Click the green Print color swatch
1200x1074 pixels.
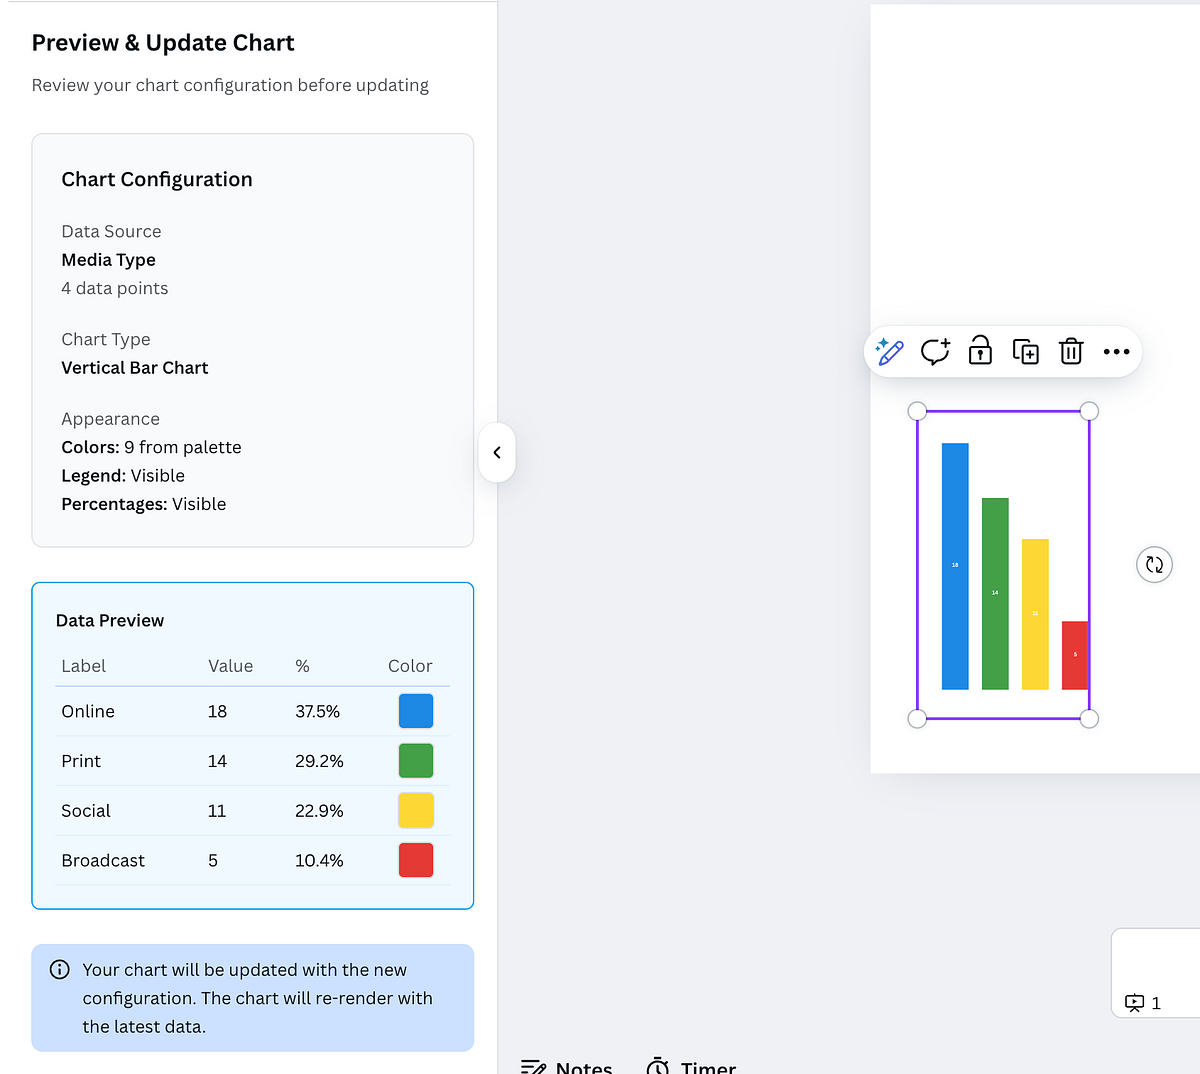(416, 761)
